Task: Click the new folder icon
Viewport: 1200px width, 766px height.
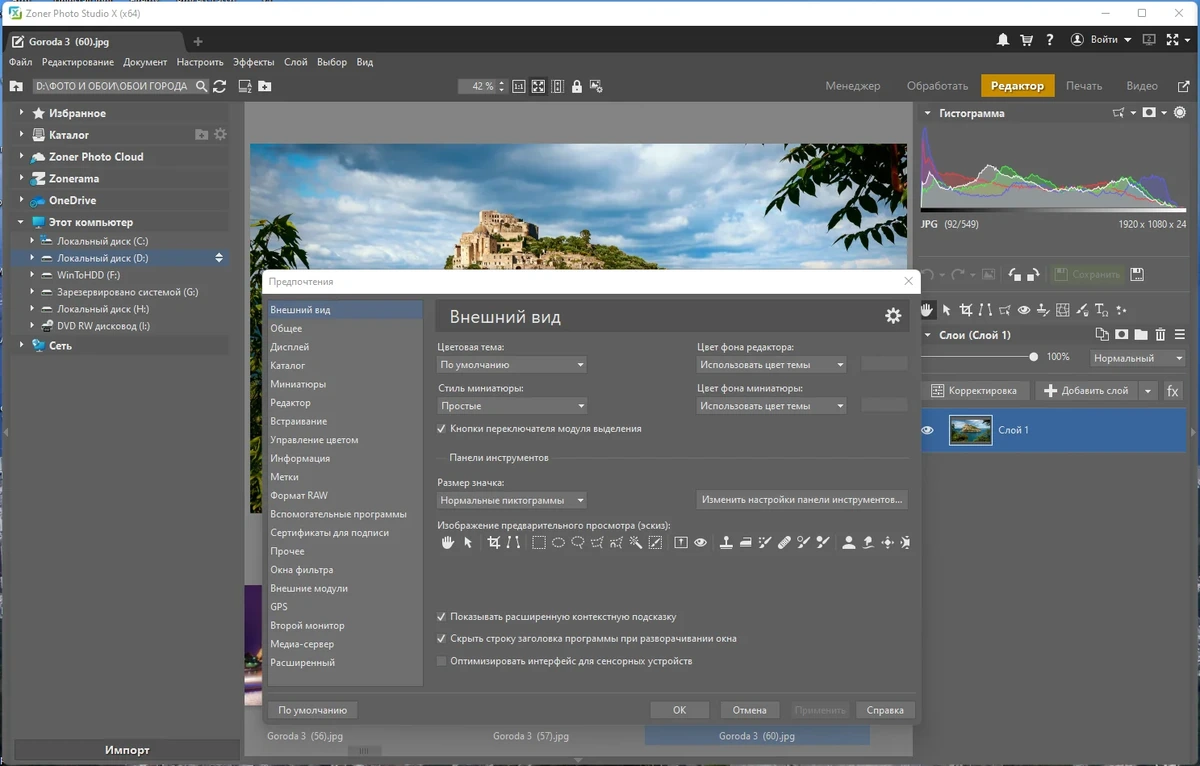Action: tap(264, 86)
